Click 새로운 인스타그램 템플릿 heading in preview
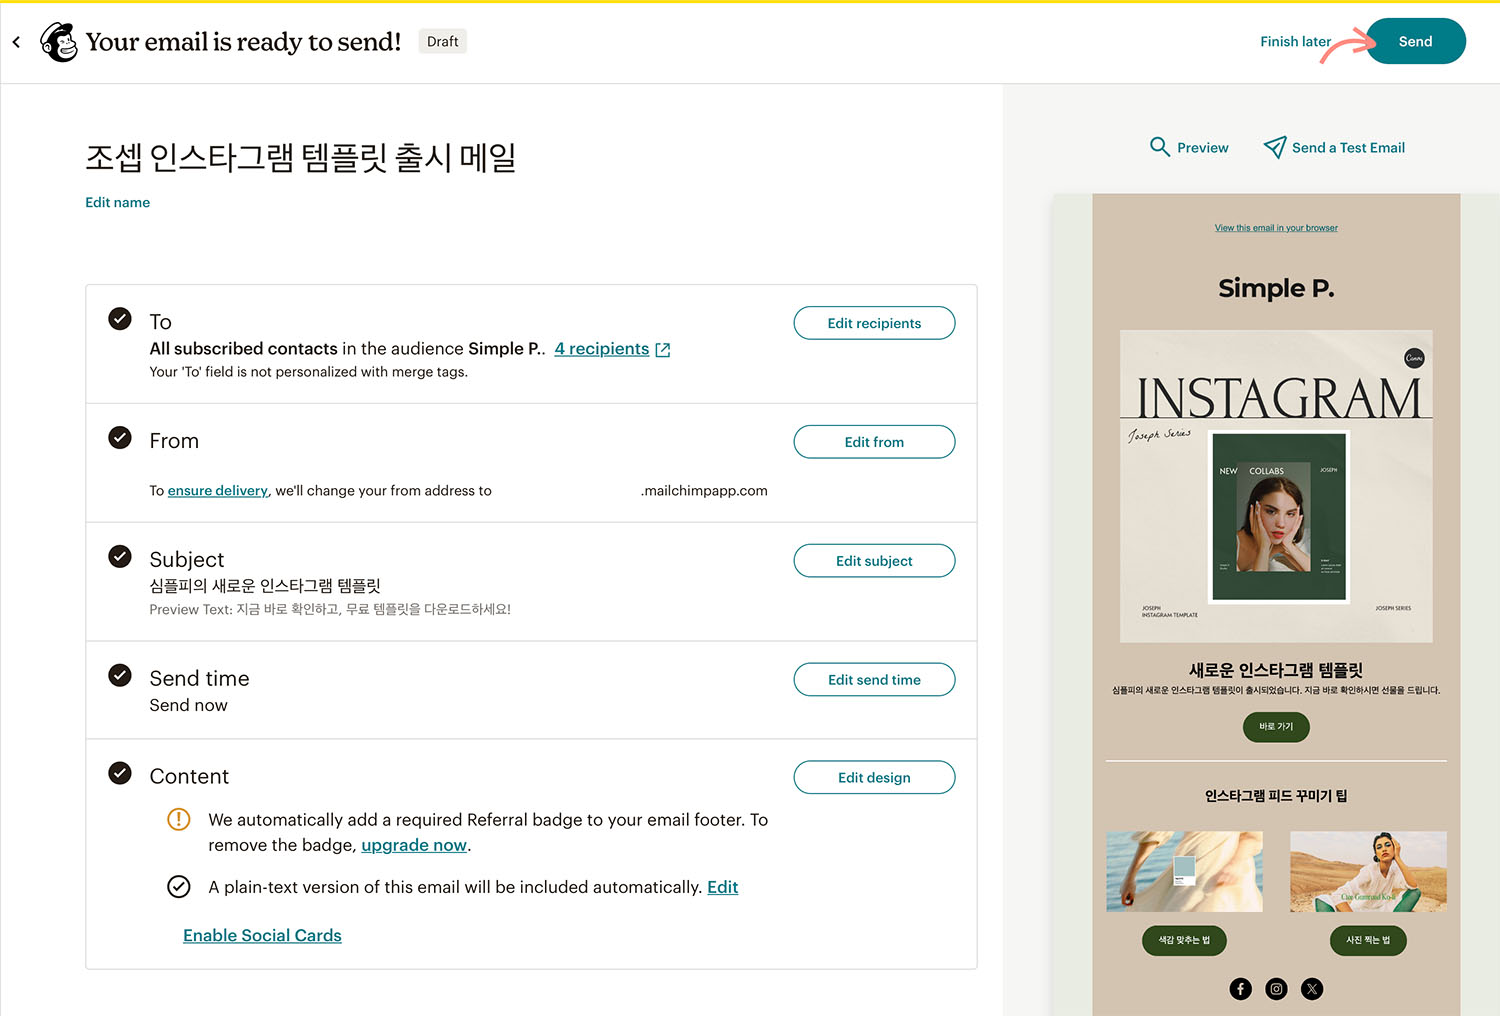Screen dimensions: 1500x1016 pyautogui.click(x=1276, y=670)
